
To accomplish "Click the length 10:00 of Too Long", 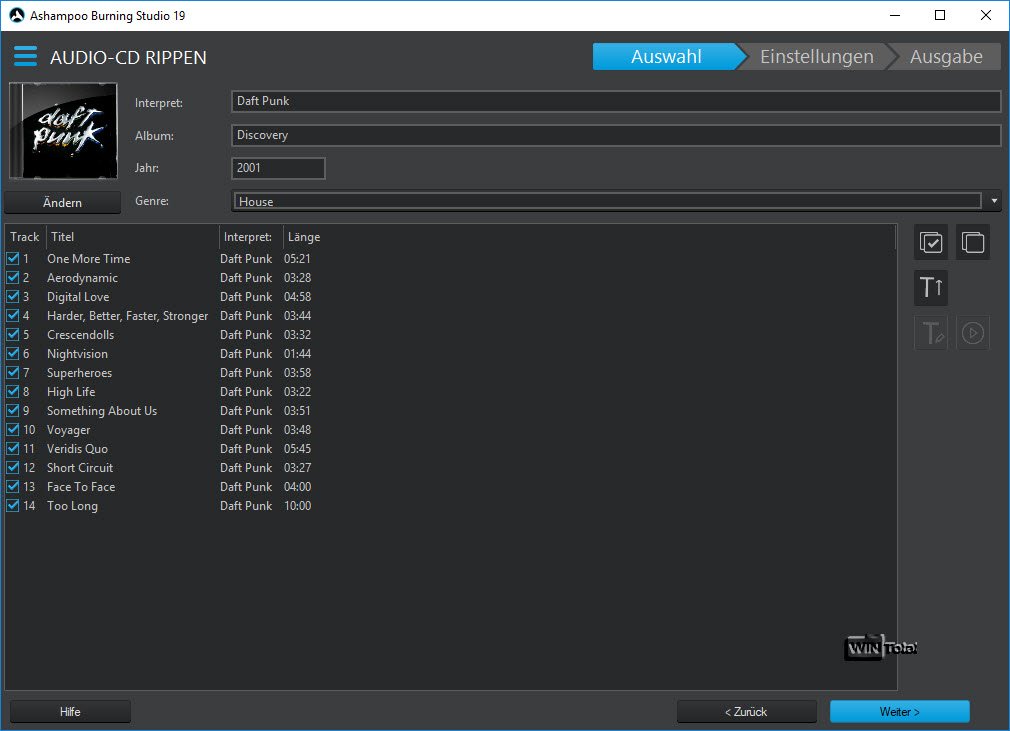I will click(x=298, y=506).
